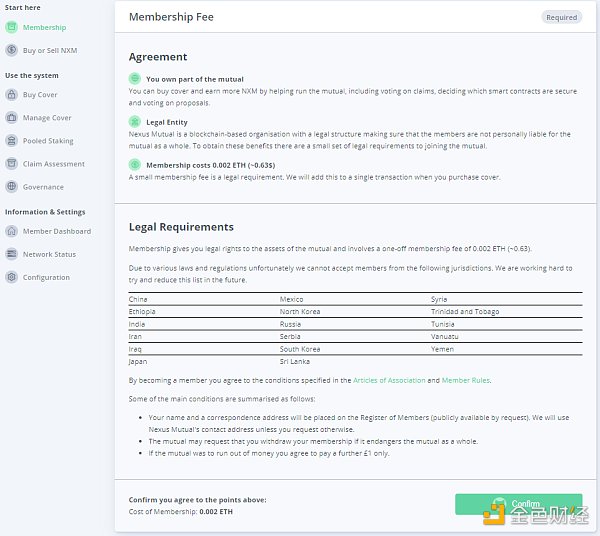Open the Network Status menu item
The width and height of the screenshot is (600, 536).
click(49, 254)
